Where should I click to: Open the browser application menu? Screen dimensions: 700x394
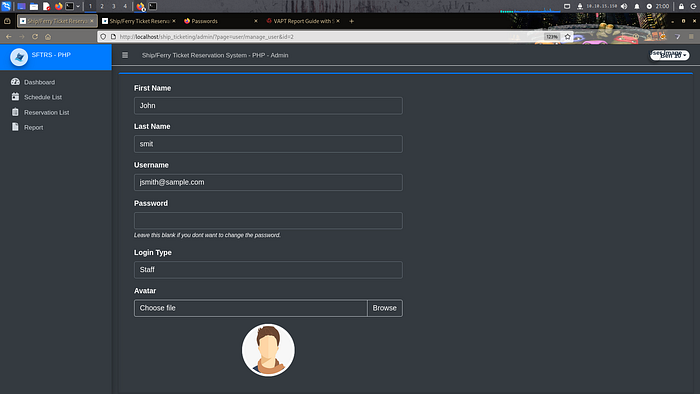[691, 37]
